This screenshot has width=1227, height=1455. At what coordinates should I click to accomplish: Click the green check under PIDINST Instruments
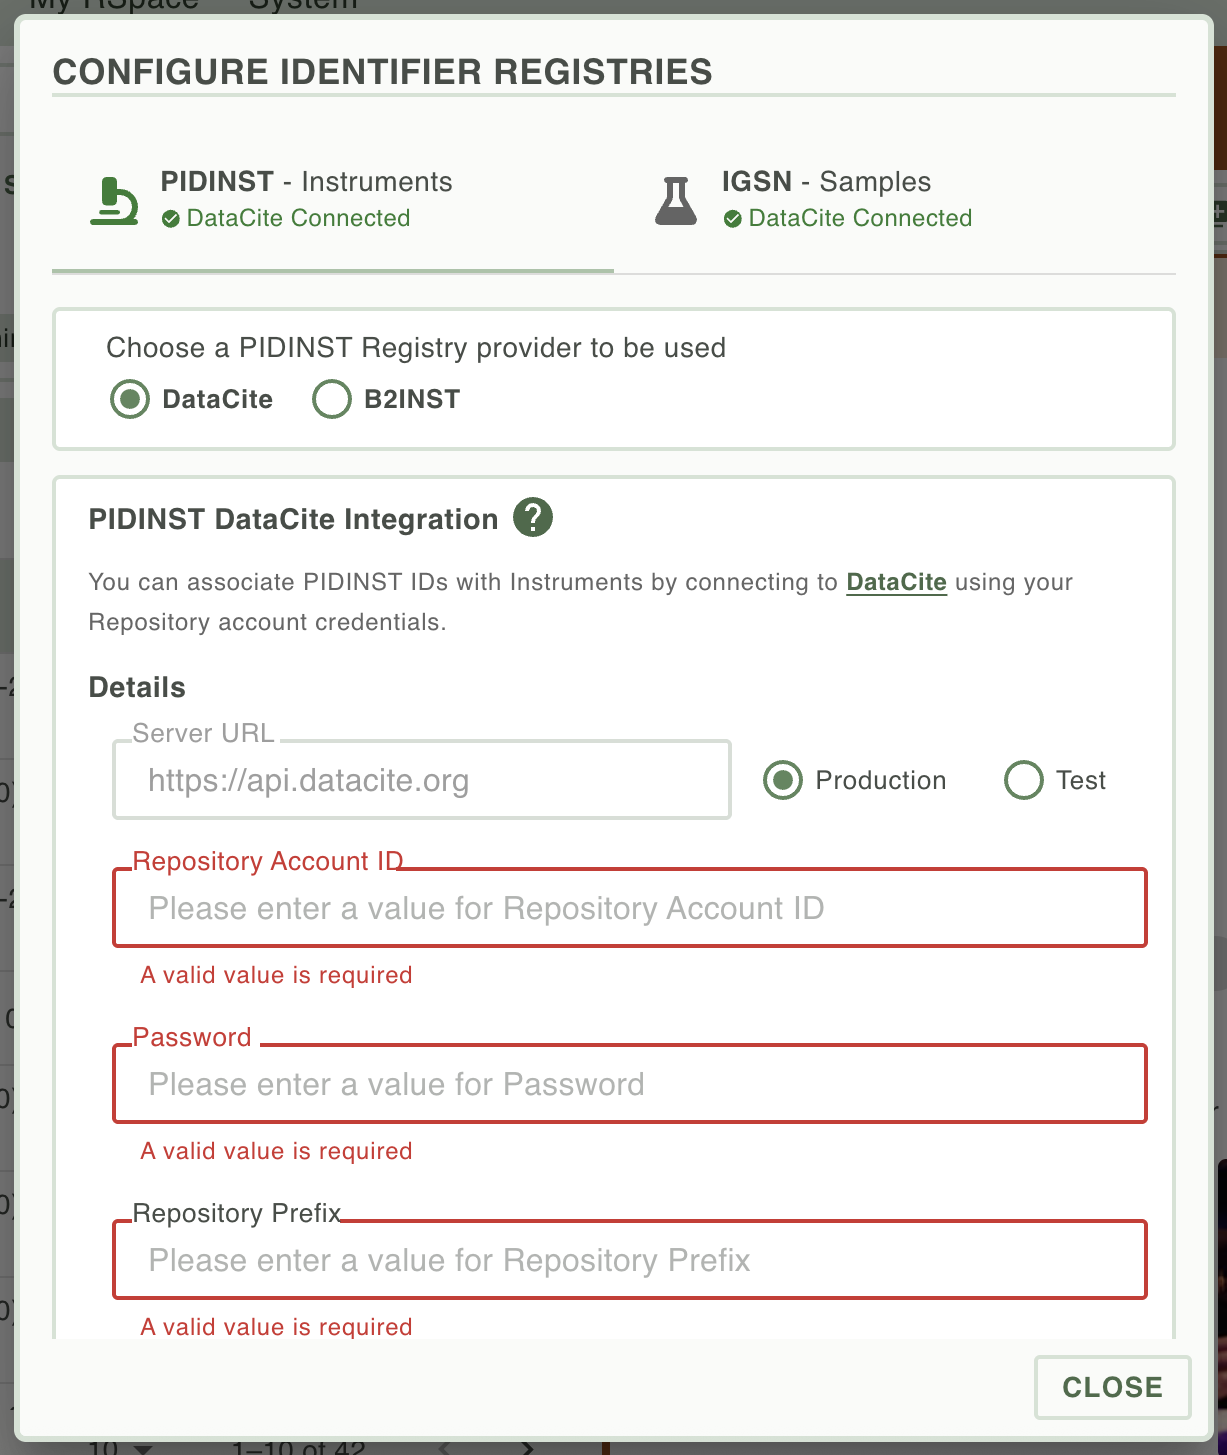171,219
